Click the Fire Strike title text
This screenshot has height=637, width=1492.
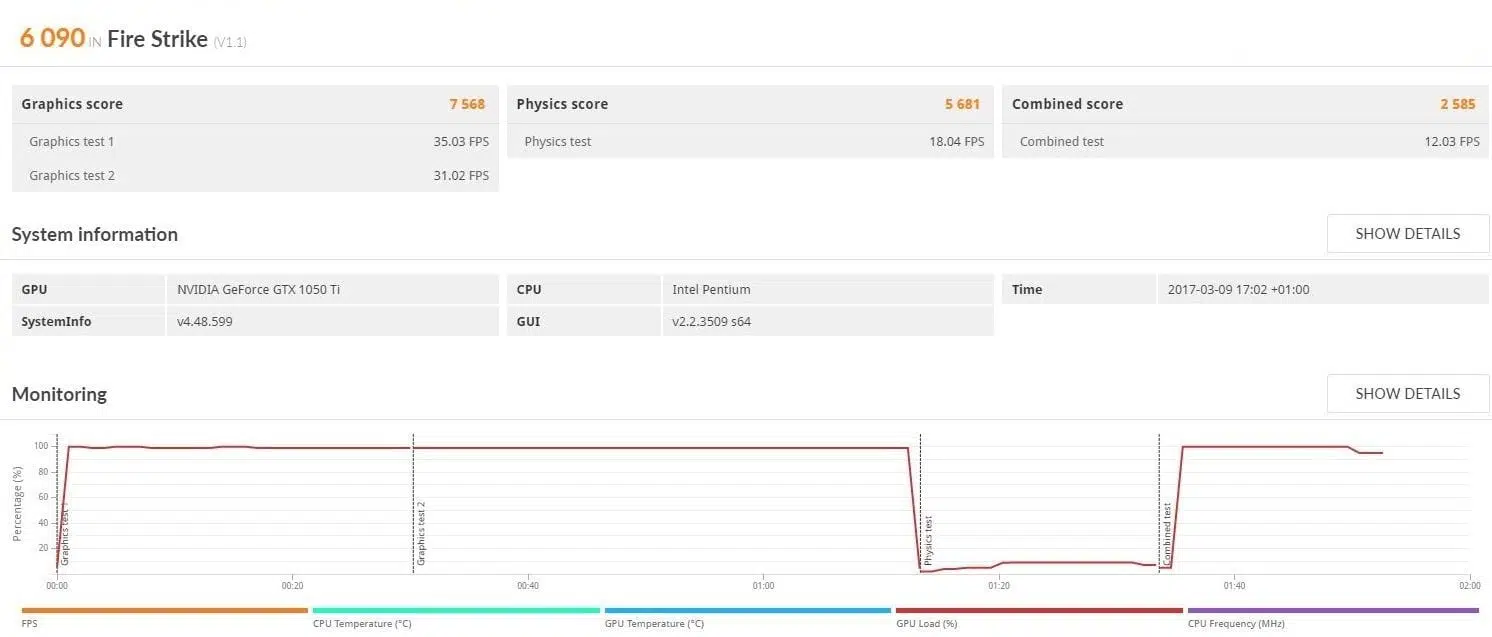(x=157, y=39)
